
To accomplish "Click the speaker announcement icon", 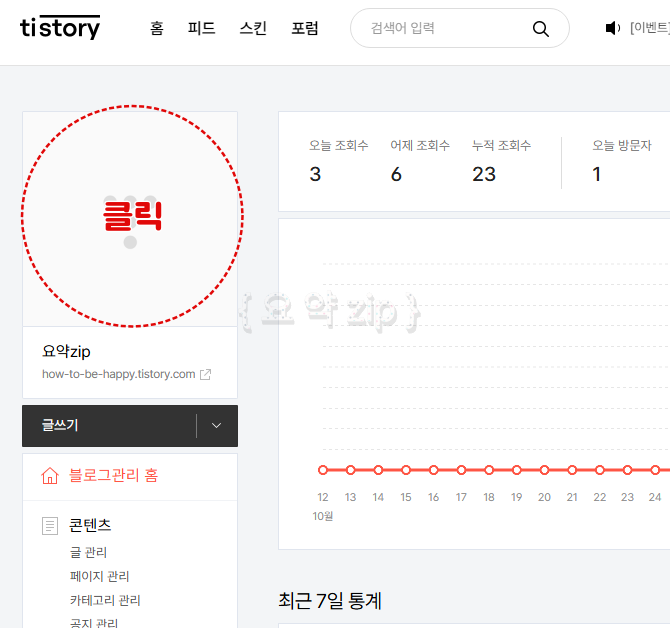I will tap(613, 28).
